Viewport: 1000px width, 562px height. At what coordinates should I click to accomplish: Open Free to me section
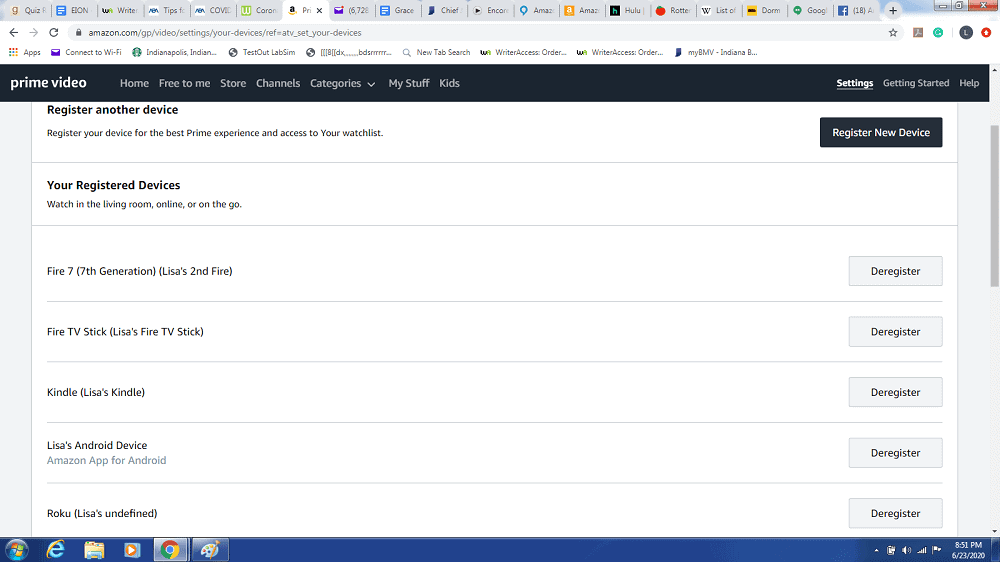click(184, 83)
